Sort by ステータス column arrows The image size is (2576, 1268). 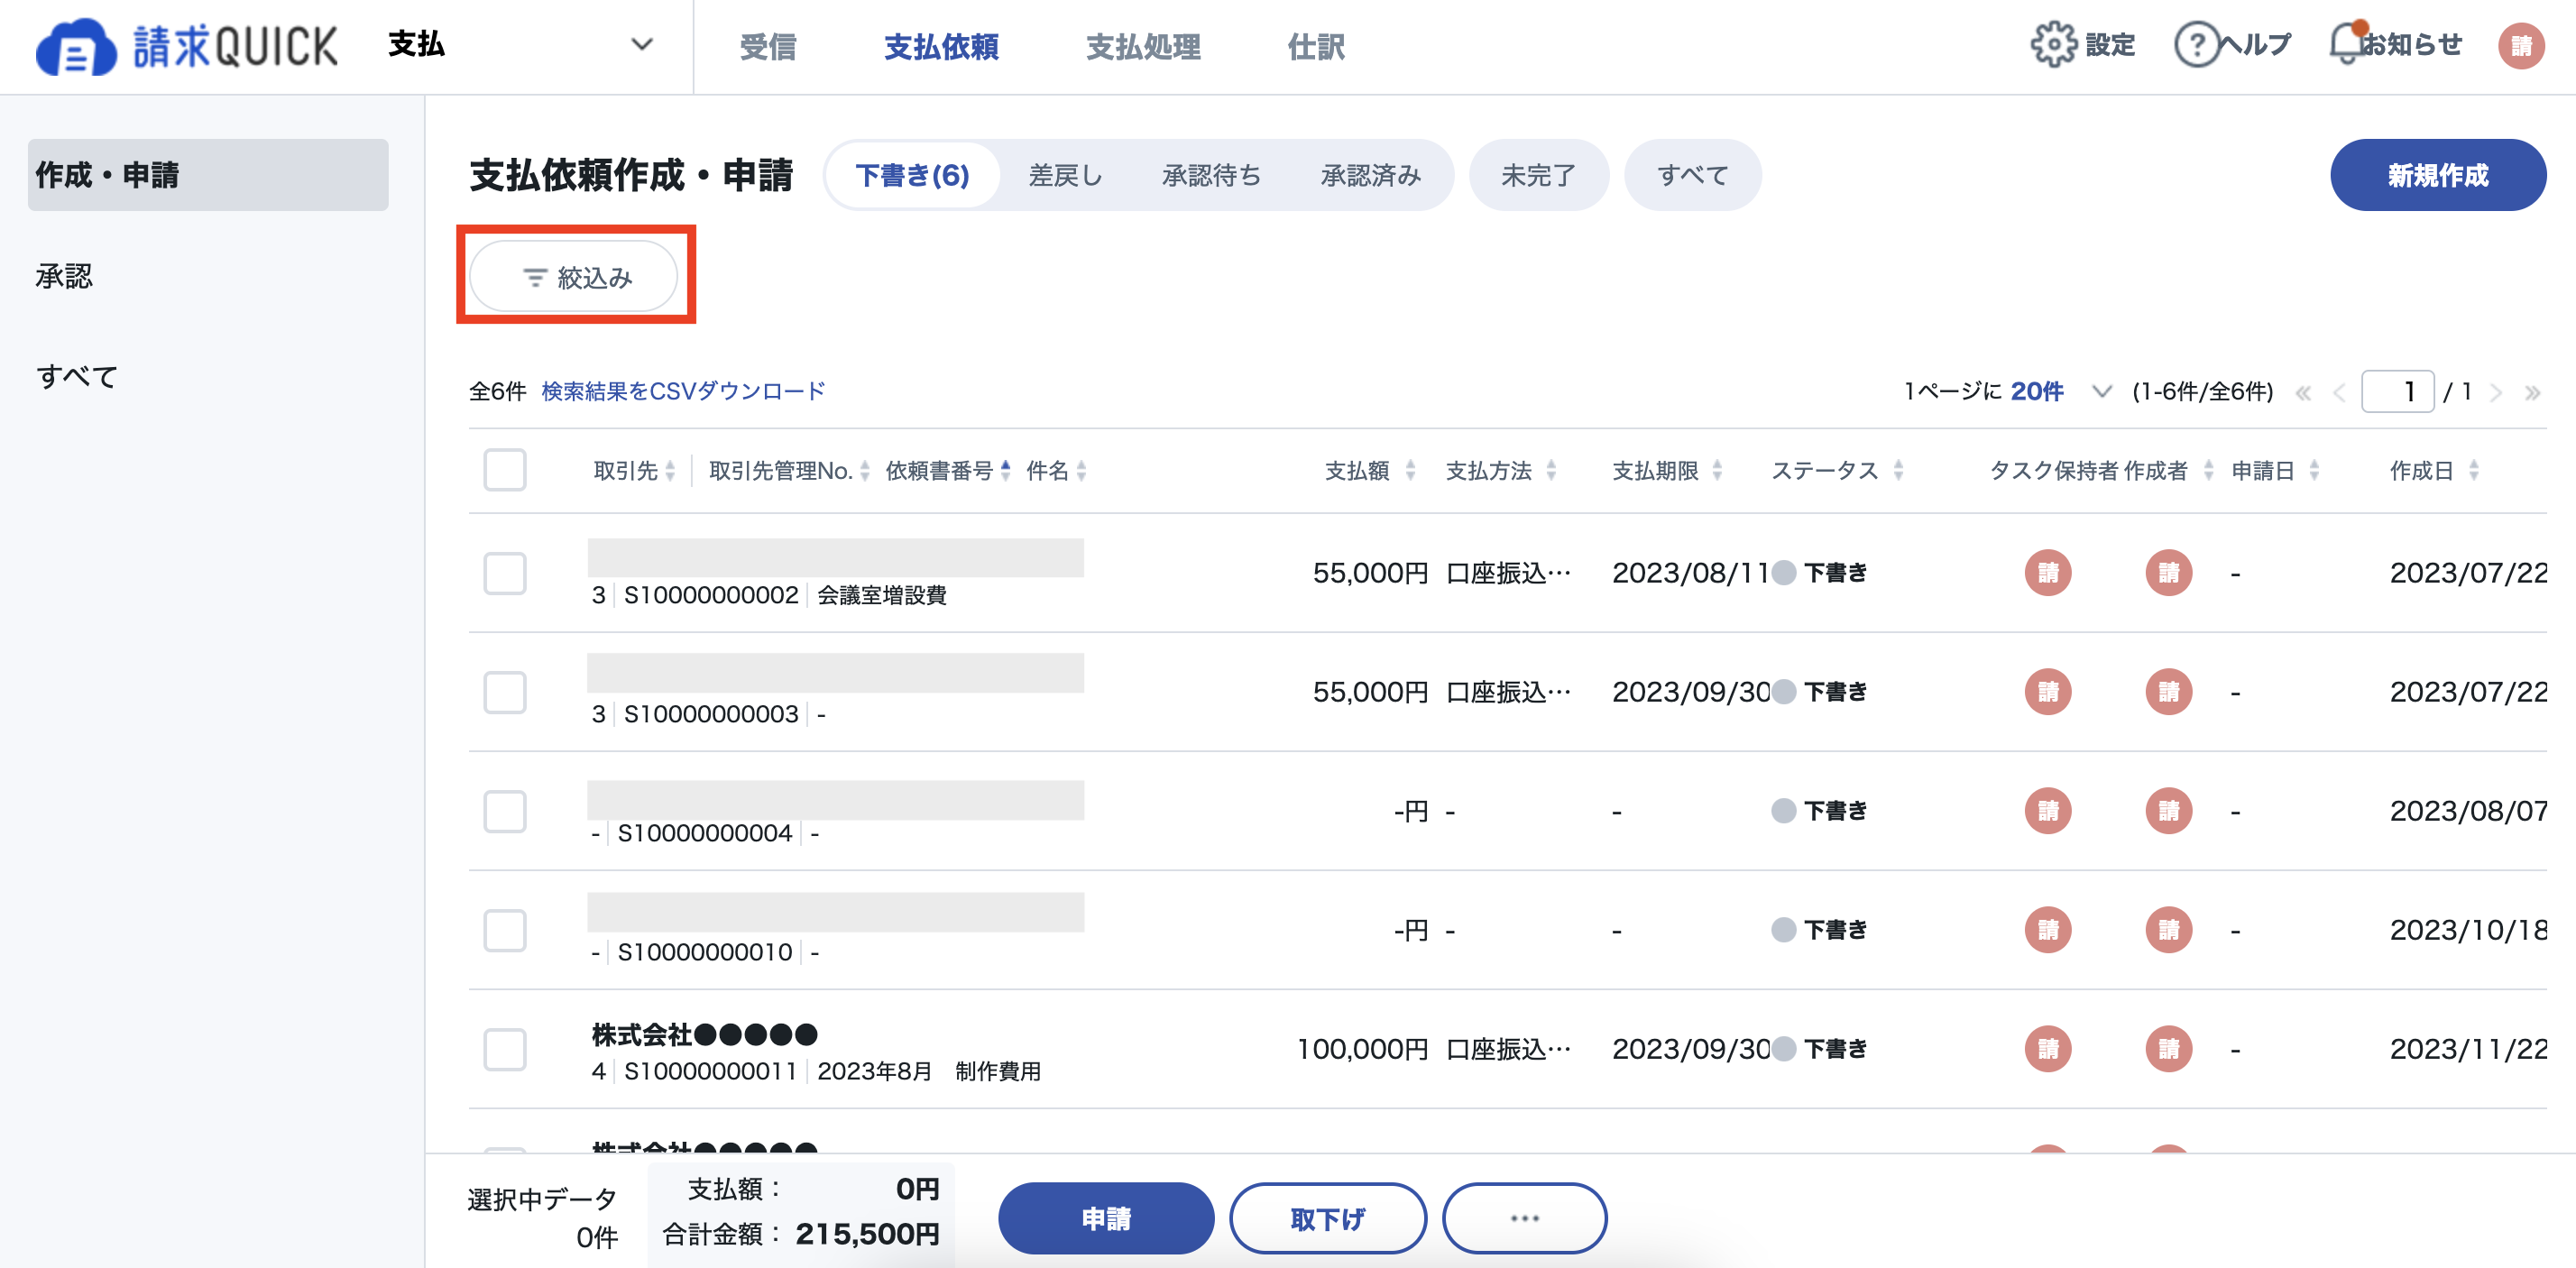(x=1898, y=471)
